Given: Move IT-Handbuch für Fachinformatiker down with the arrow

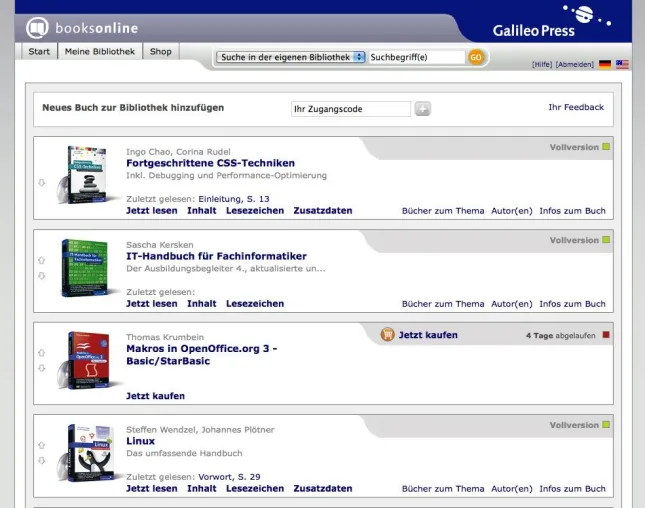Looking at the screenshot, I should [x=42, y=276].
